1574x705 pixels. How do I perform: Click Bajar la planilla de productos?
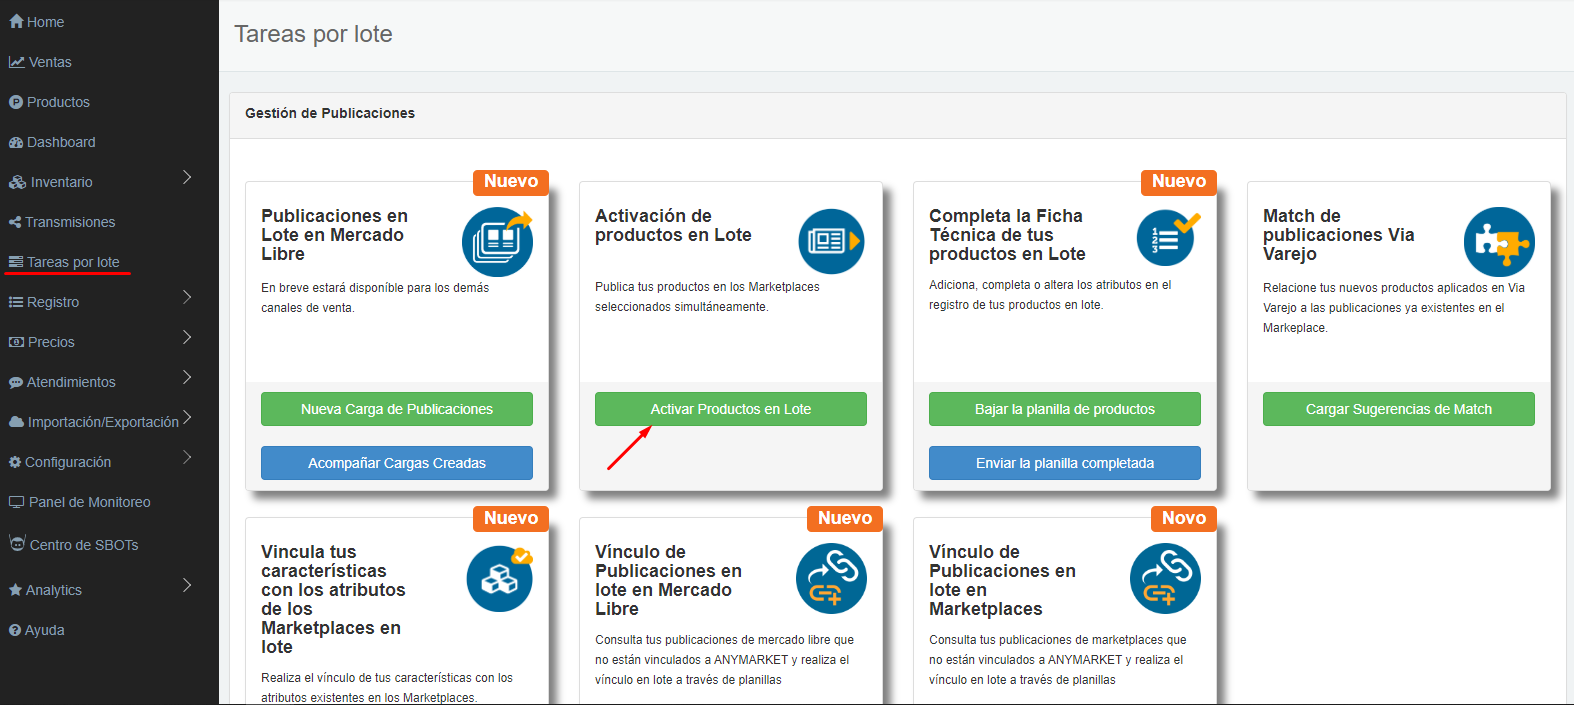pyautogui.click(x=1065, y=409)
